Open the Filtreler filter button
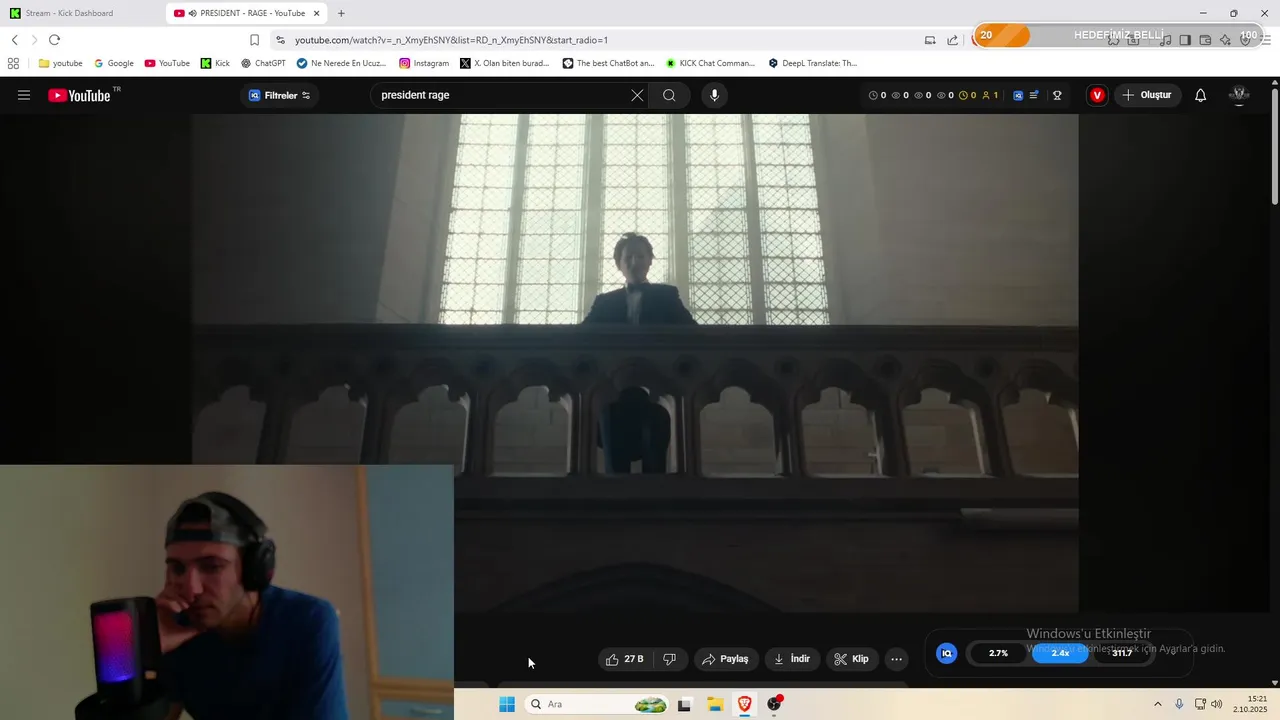 pos(279,95)
